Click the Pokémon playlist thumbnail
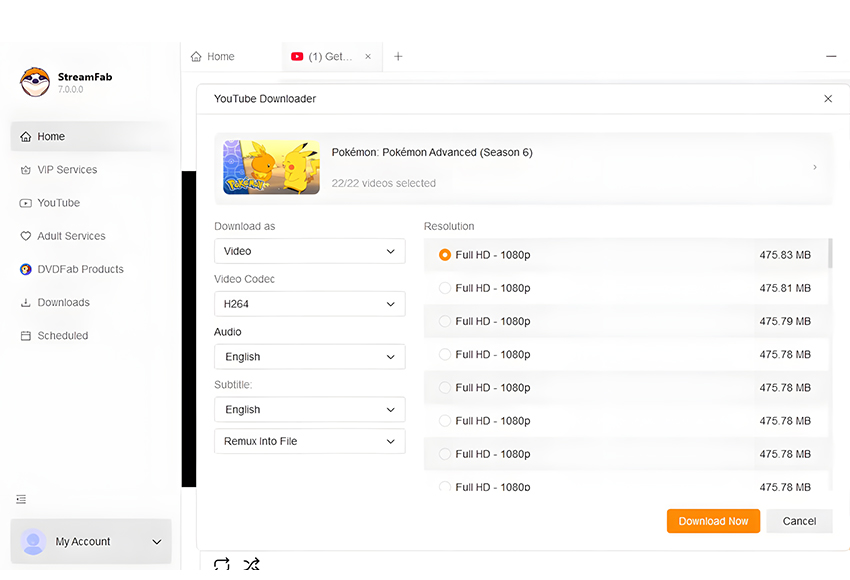The image size is (850, 580). click(271, 167)
